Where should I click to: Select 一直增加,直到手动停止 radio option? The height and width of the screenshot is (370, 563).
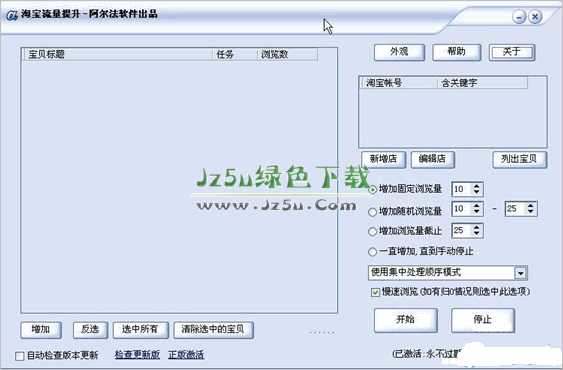372,251
